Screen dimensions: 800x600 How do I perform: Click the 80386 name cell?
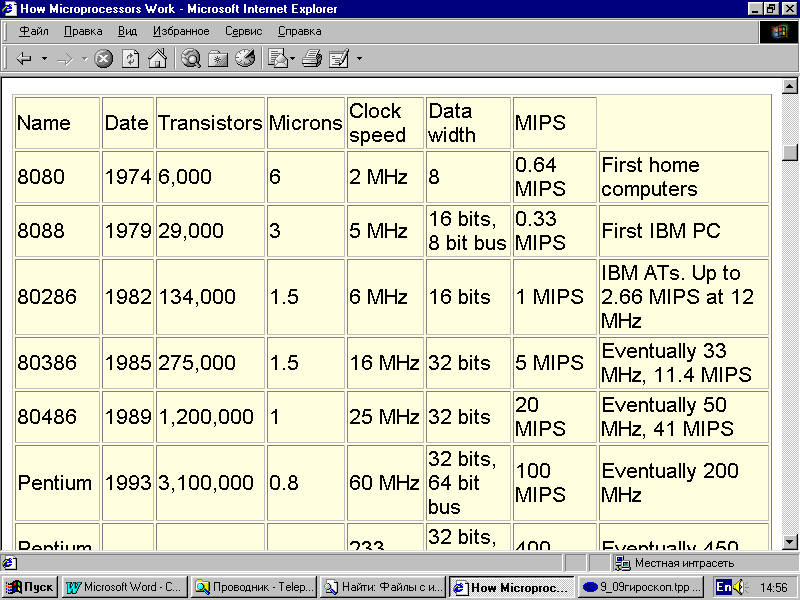point(57,363)
